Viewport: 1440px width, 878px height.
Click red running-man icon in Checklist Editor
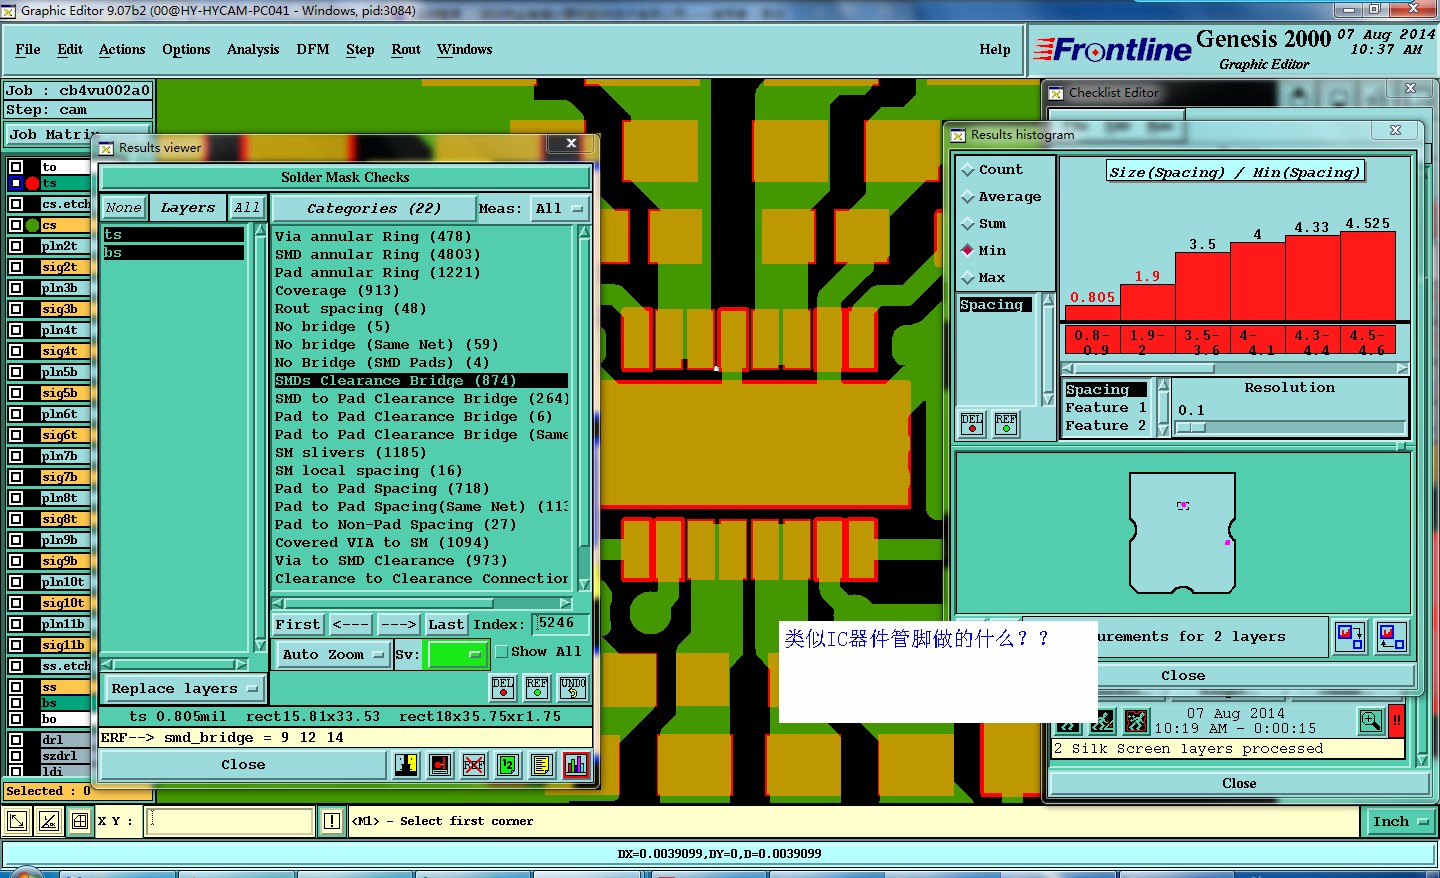[1136, 721]
